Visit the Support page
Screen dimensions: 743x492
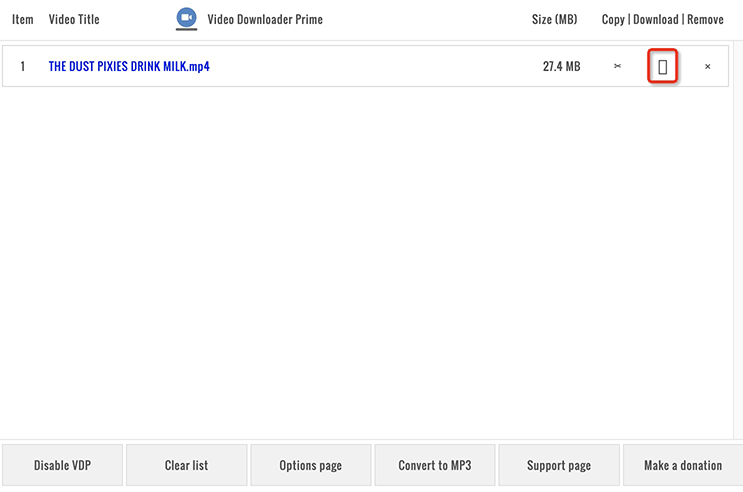[x=559, y=465]
